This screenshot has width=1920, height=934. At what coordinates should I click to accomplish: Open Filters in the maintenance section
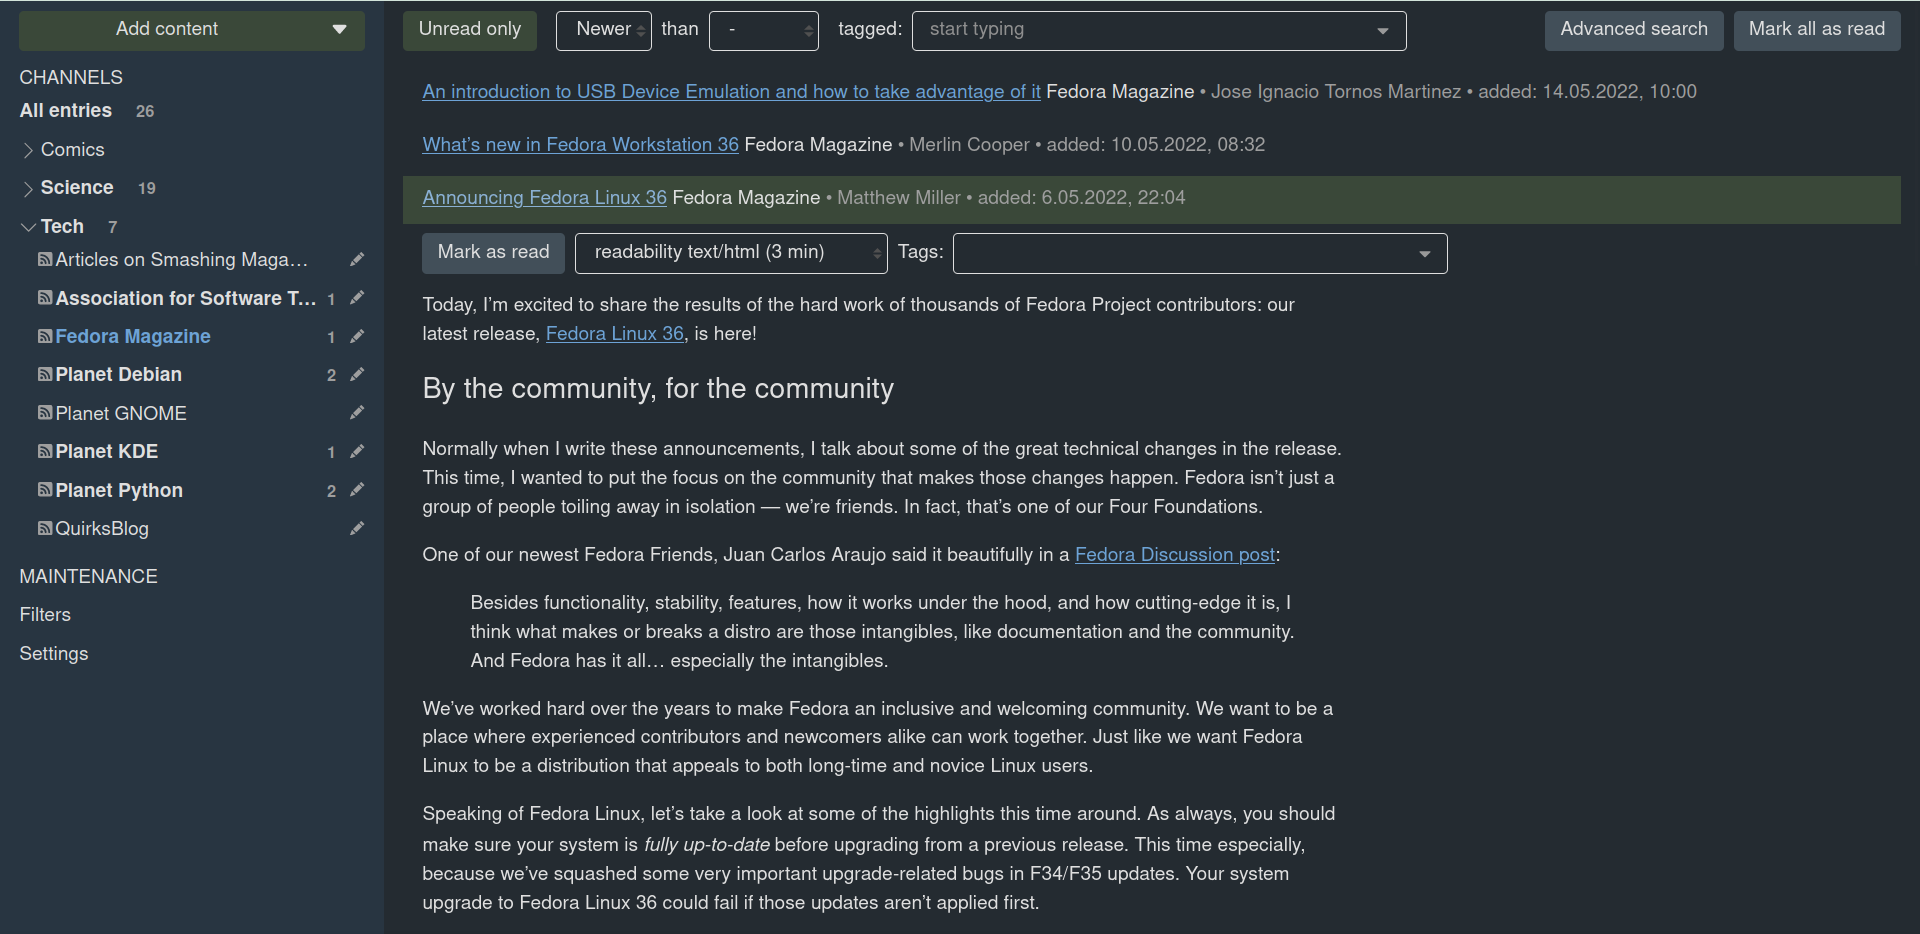[45, 615]
